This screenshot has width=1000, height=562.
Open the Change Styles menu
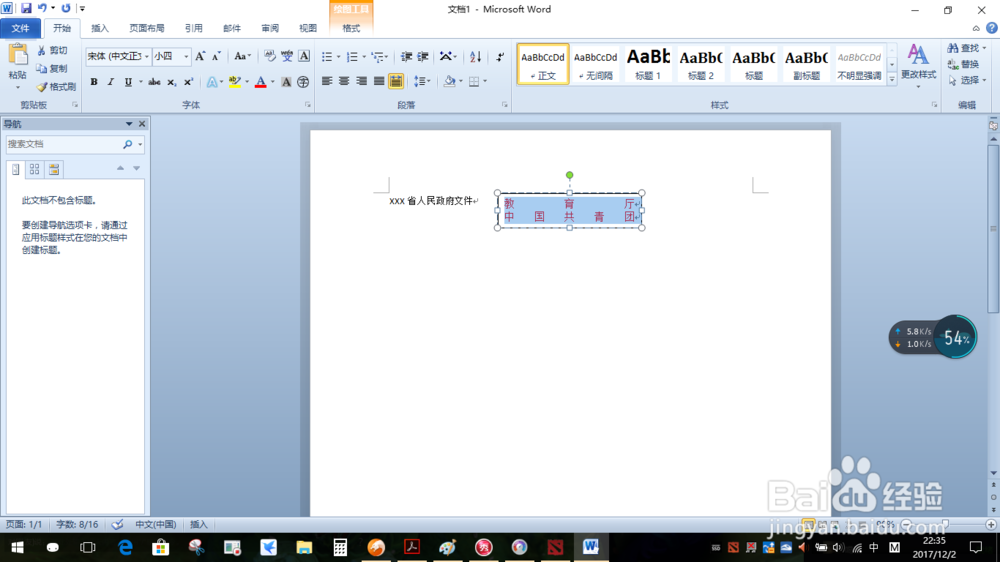click(918, 64)
